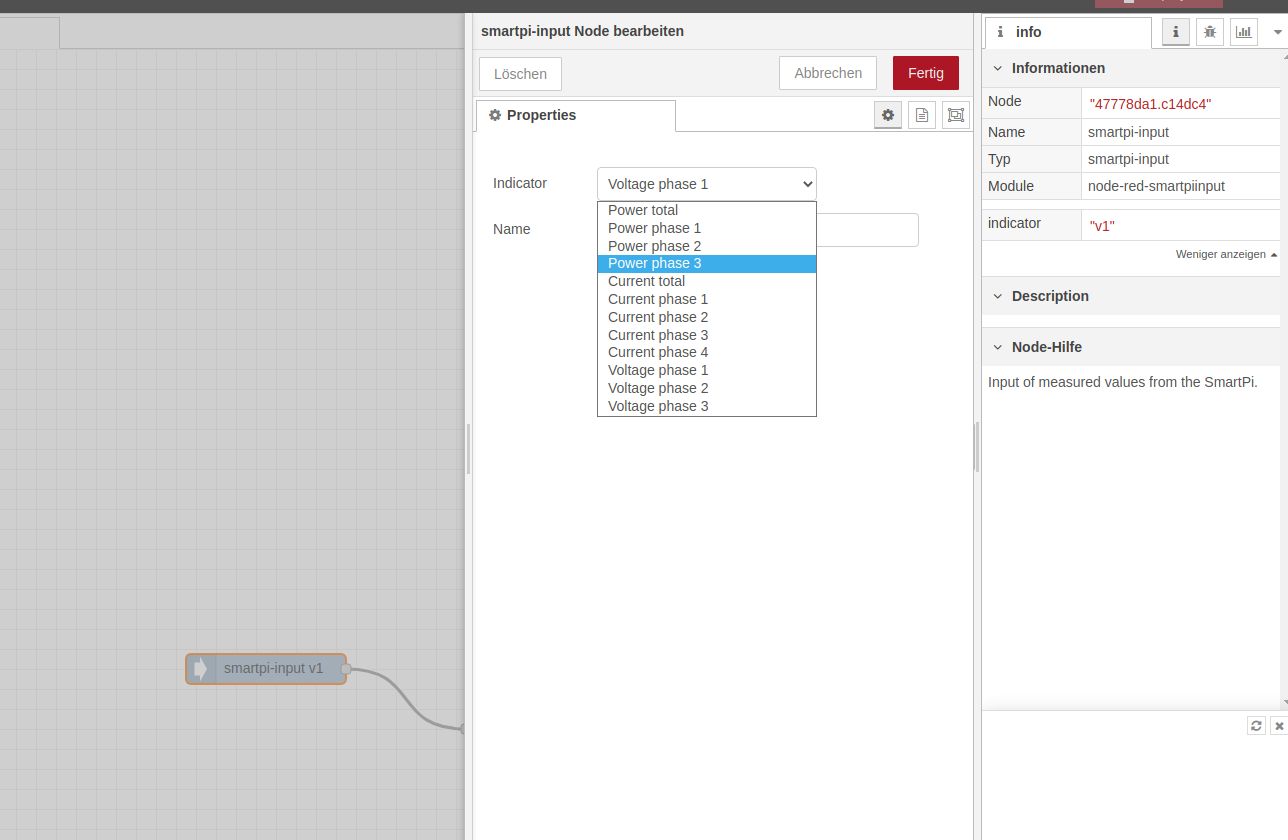This screenshot has width=1288, height=840.
Task: Choose Power phase 2 option
Action: [x=707, y=246]
